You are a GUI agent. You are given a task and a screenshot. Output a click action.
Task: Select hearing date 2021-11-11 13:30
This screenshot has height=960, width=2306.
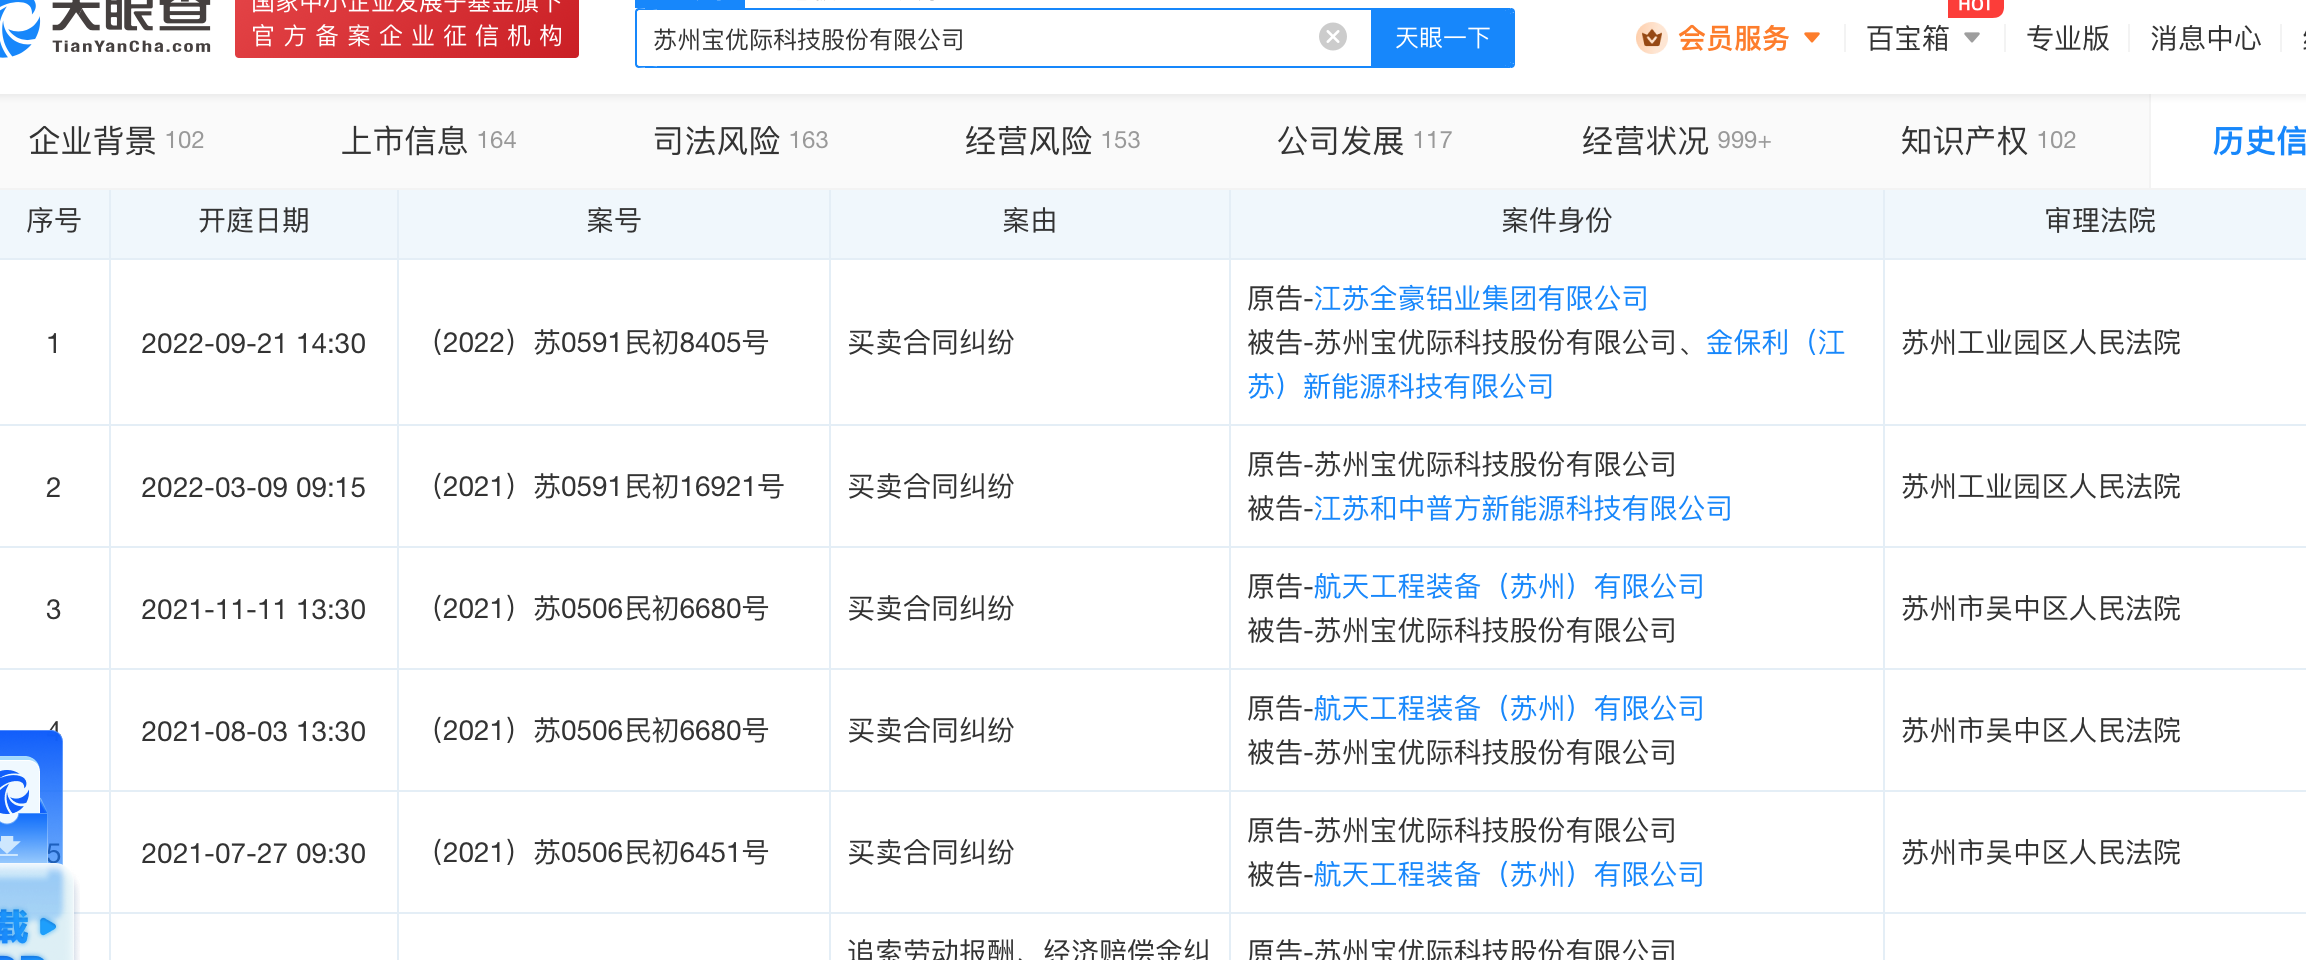(254, 609)
